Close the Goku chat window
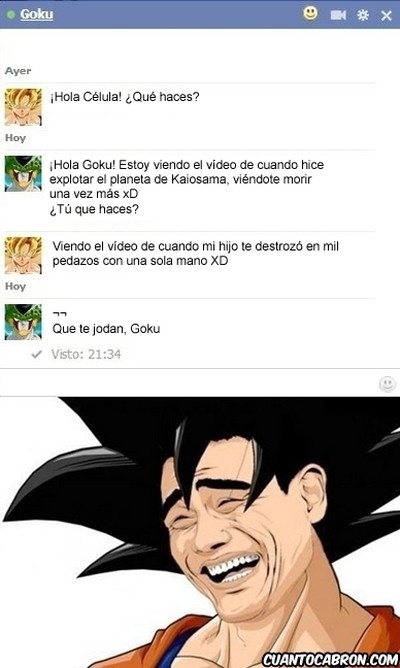 click(386, 16)
